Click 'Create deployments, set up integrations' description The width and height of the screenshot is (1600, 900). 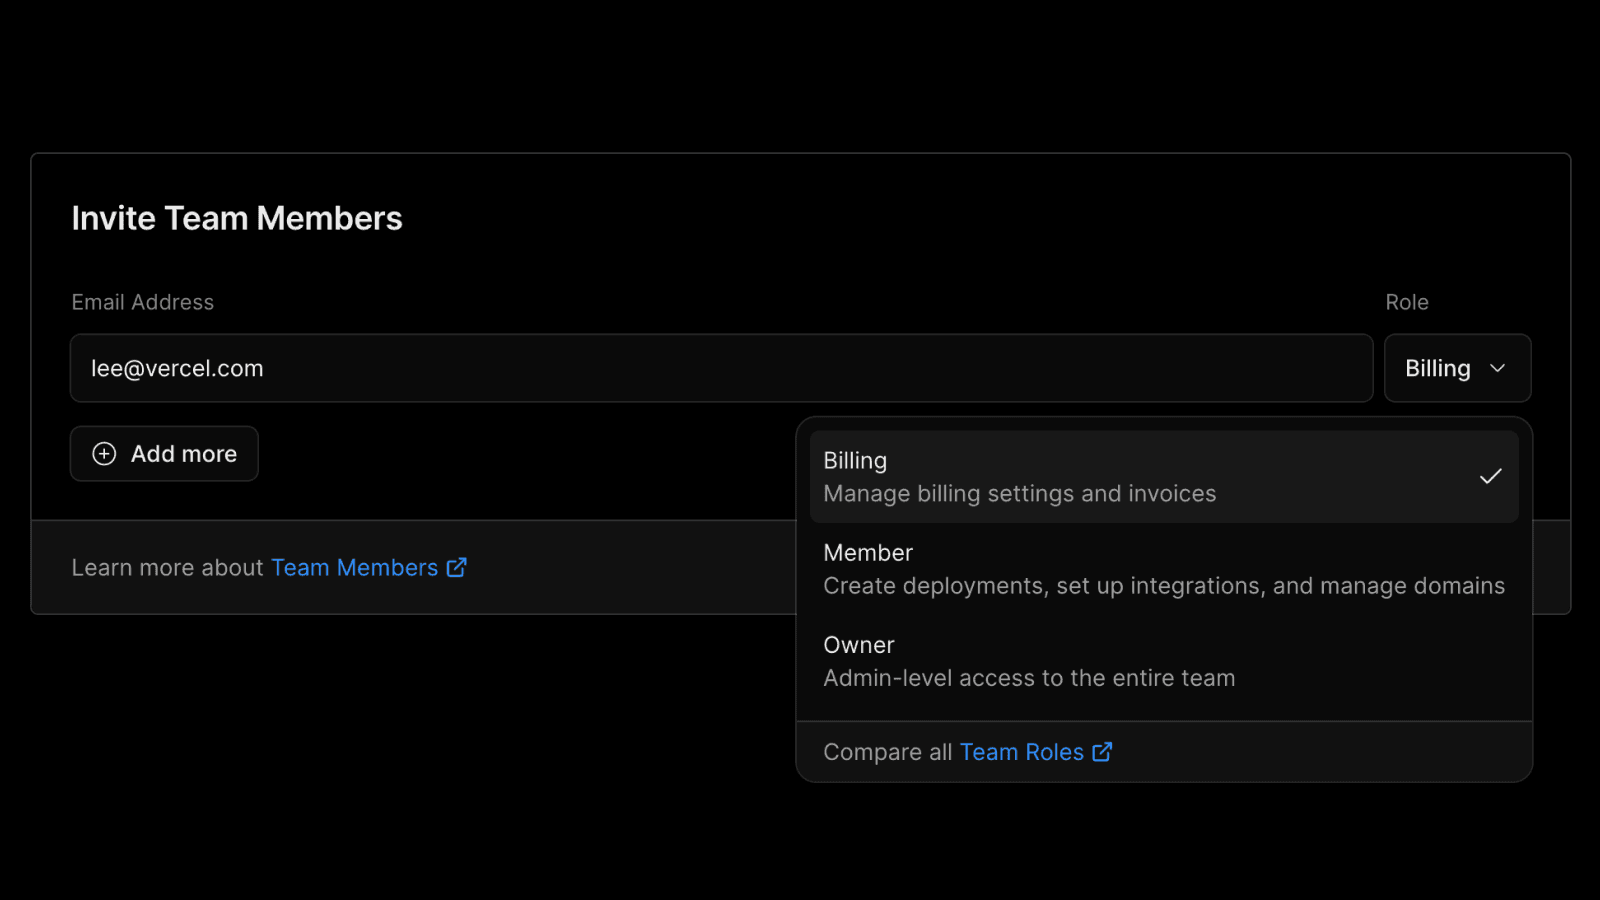tap(1163, 586)
